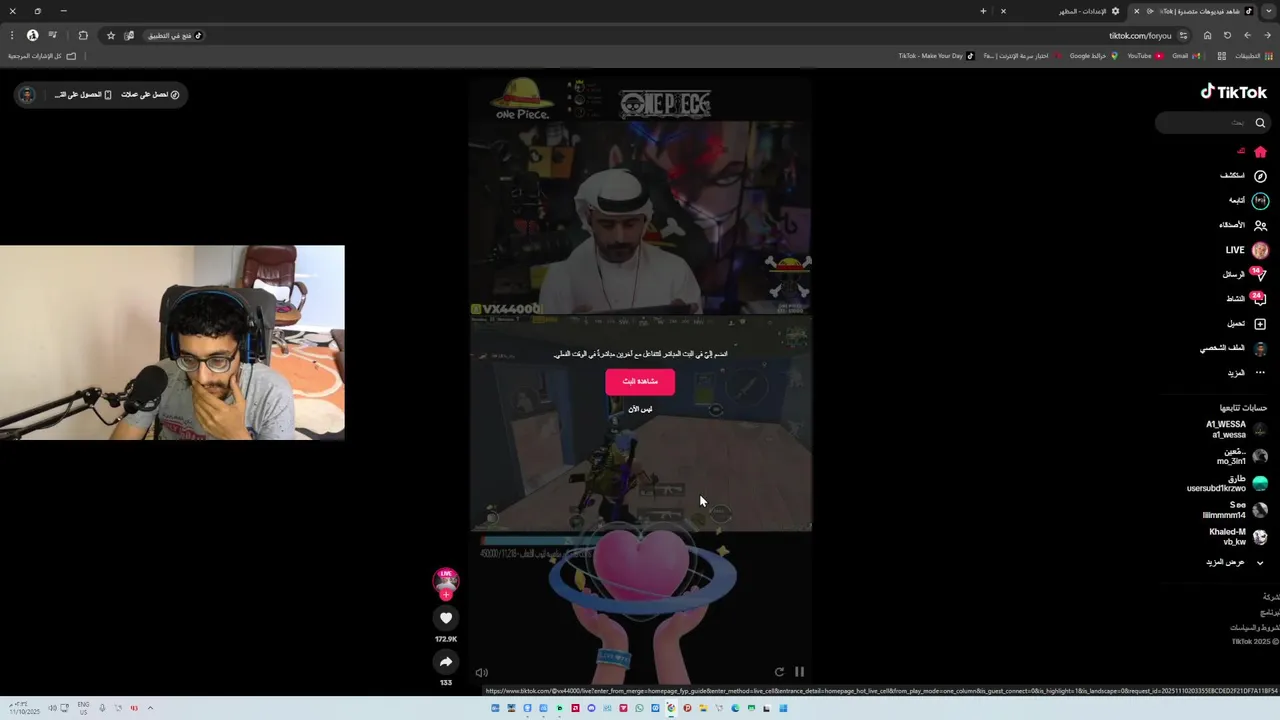Click the replay circular arrow icon

click(x=779, y=672)
